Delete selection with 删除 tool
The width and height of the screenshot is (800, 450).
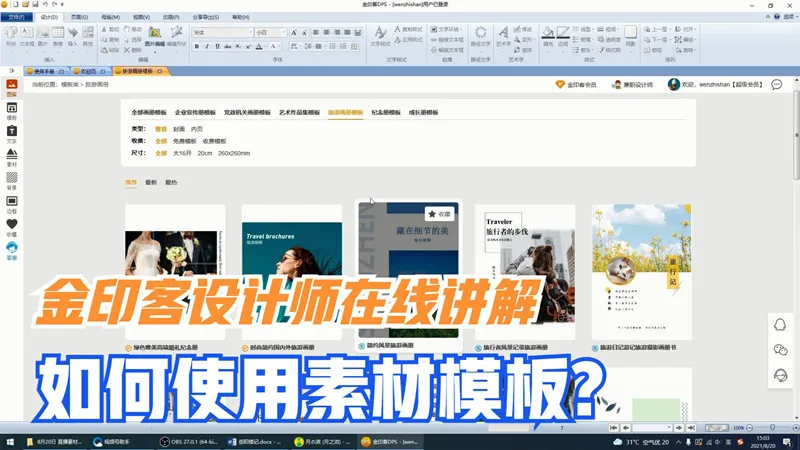click(133, 50)
